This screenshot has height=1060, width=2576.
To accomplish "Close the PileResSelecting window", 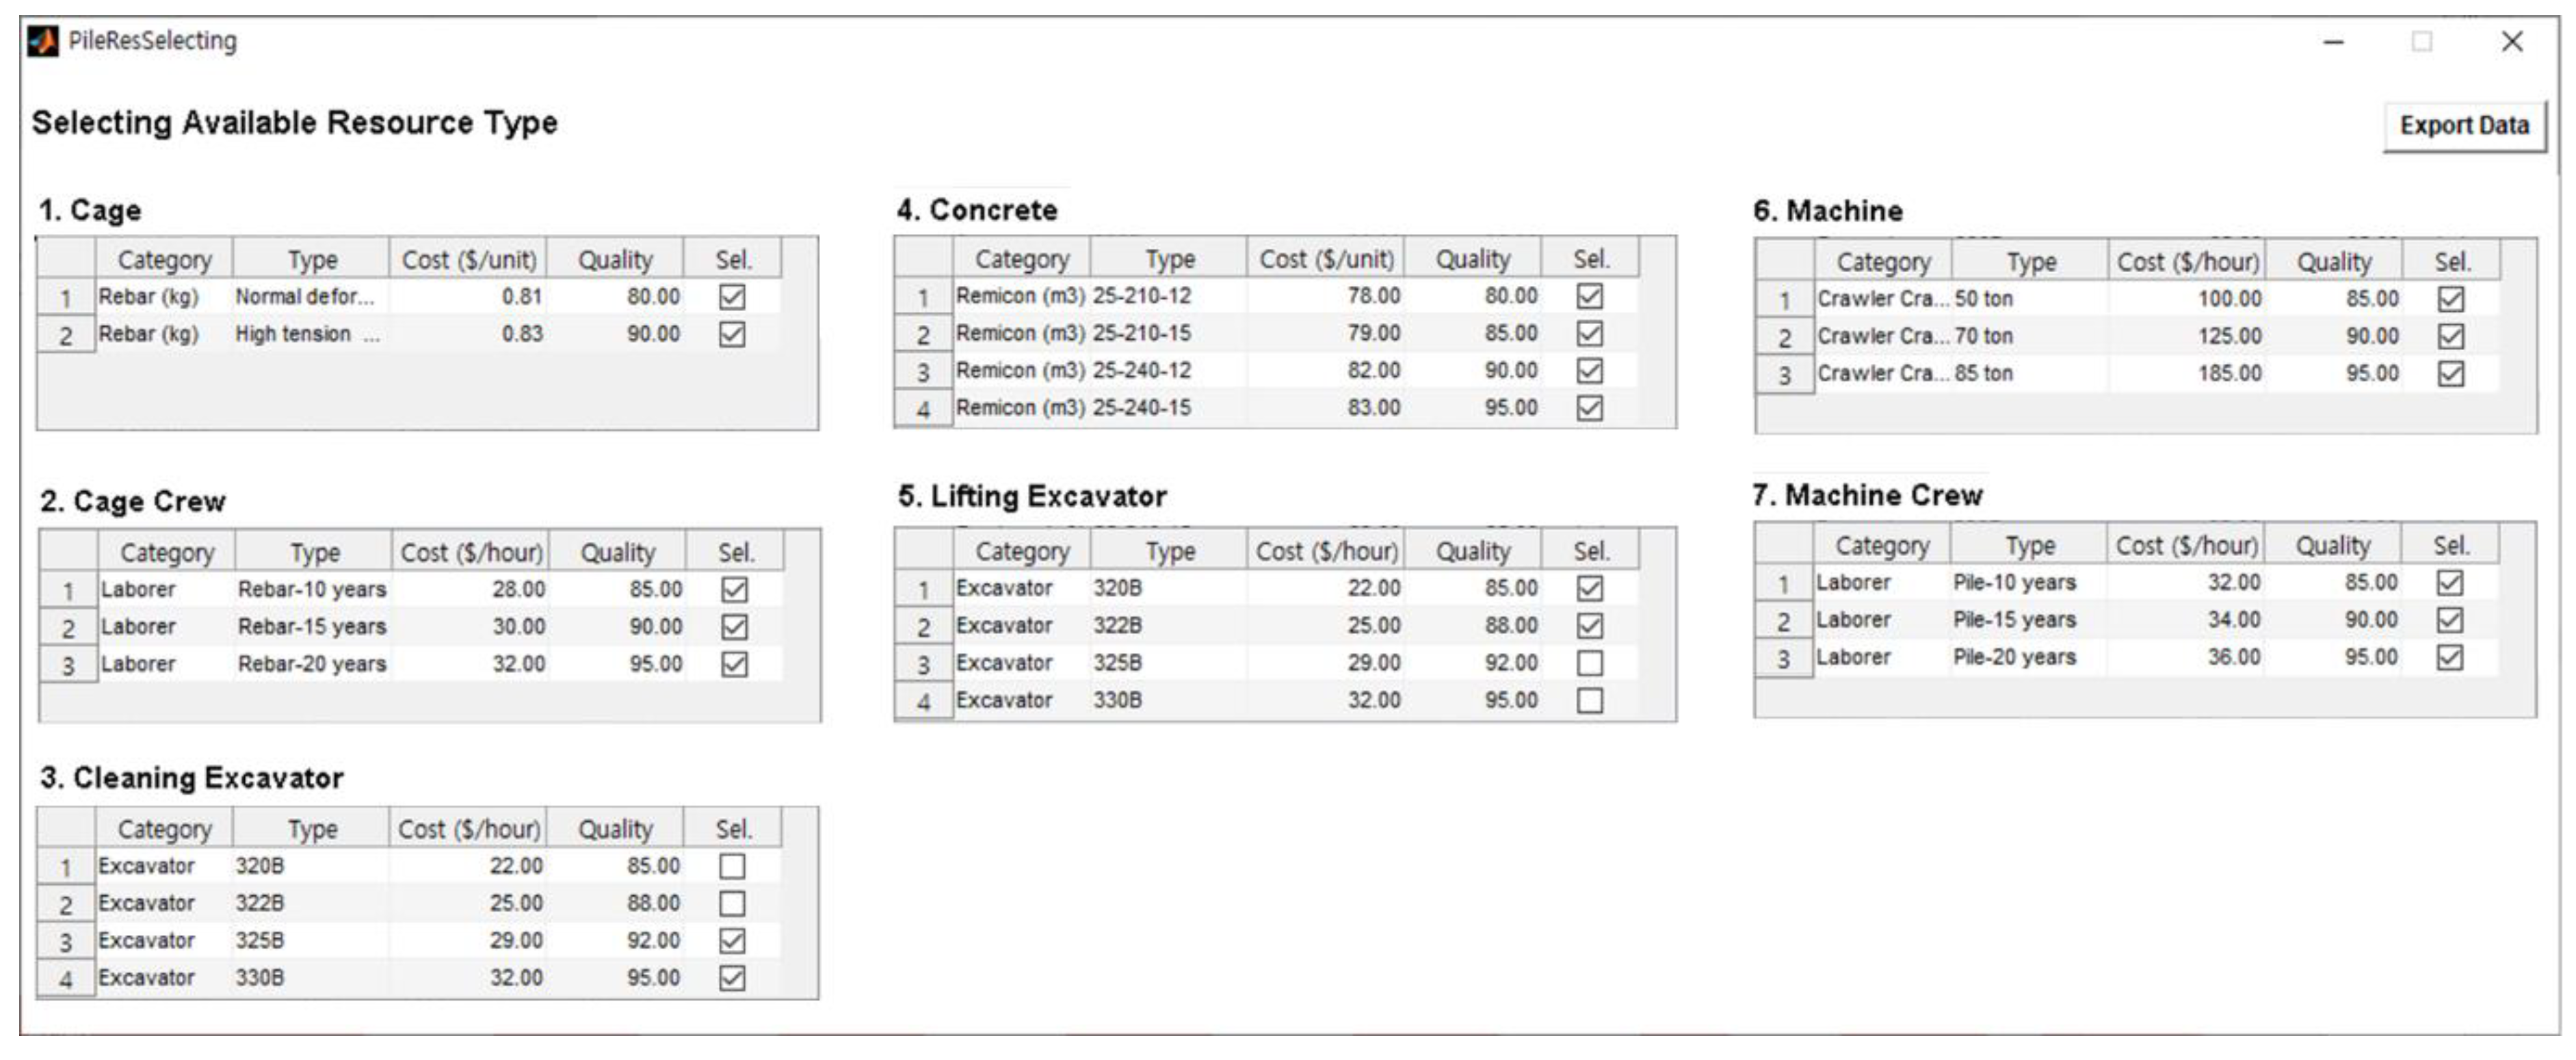I will [2511, 42].
